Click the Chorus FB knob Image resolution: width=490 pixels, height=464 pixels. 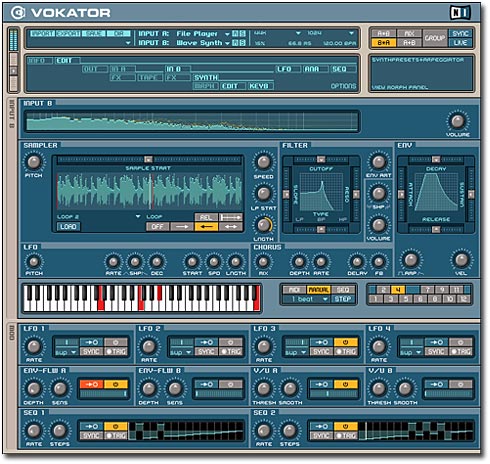pyautogui.click(x=379, y=262)
